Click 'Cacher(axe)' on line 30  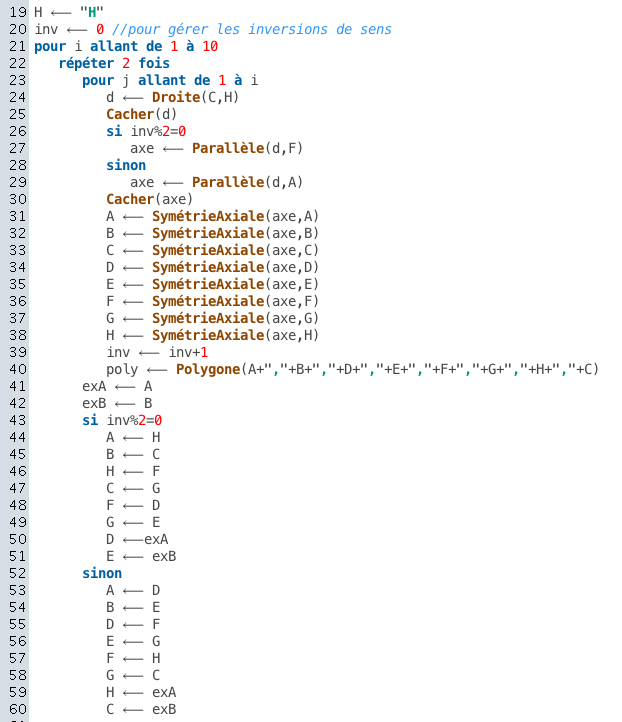click(150, 199)
